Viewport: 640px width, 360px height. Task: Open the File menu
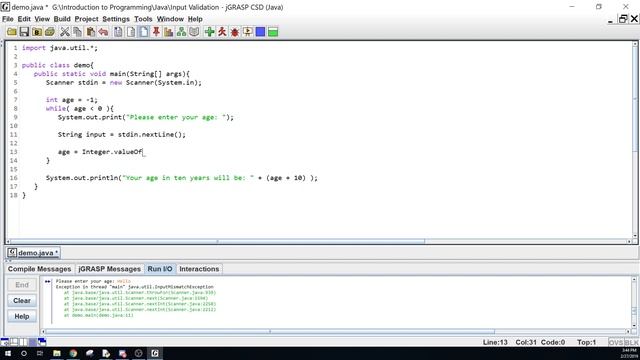pos(8,19)
